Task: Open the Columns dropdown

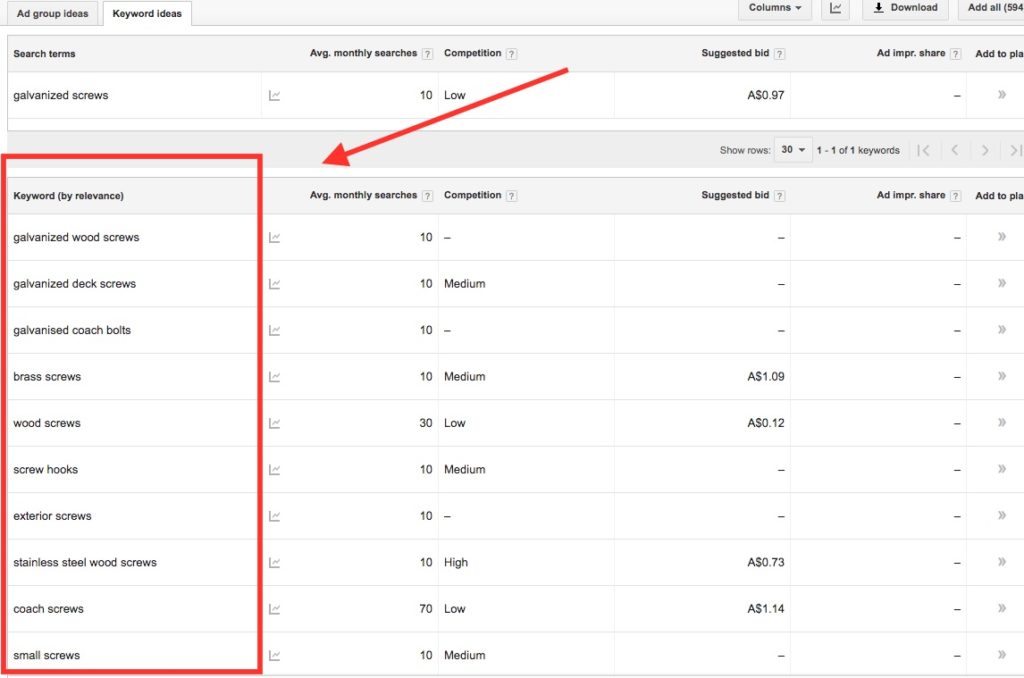Action: tap(775, 8)
